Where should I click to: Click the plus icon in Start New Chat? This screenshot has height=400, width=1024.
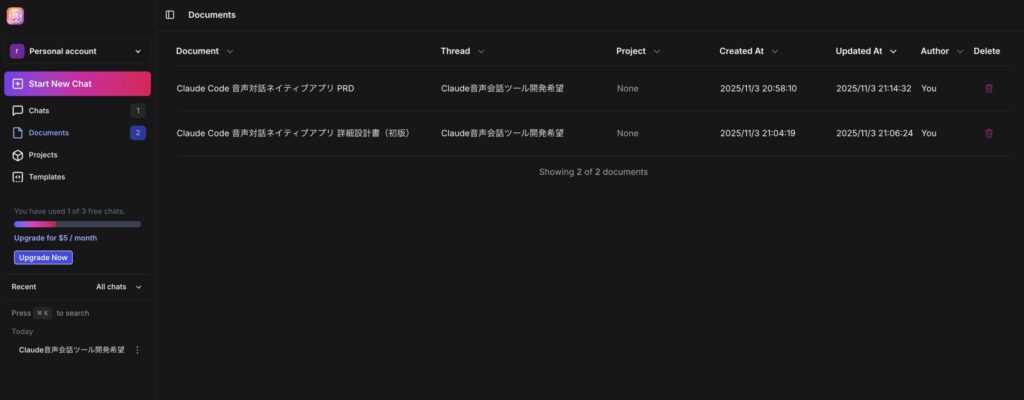pos(18,84)
